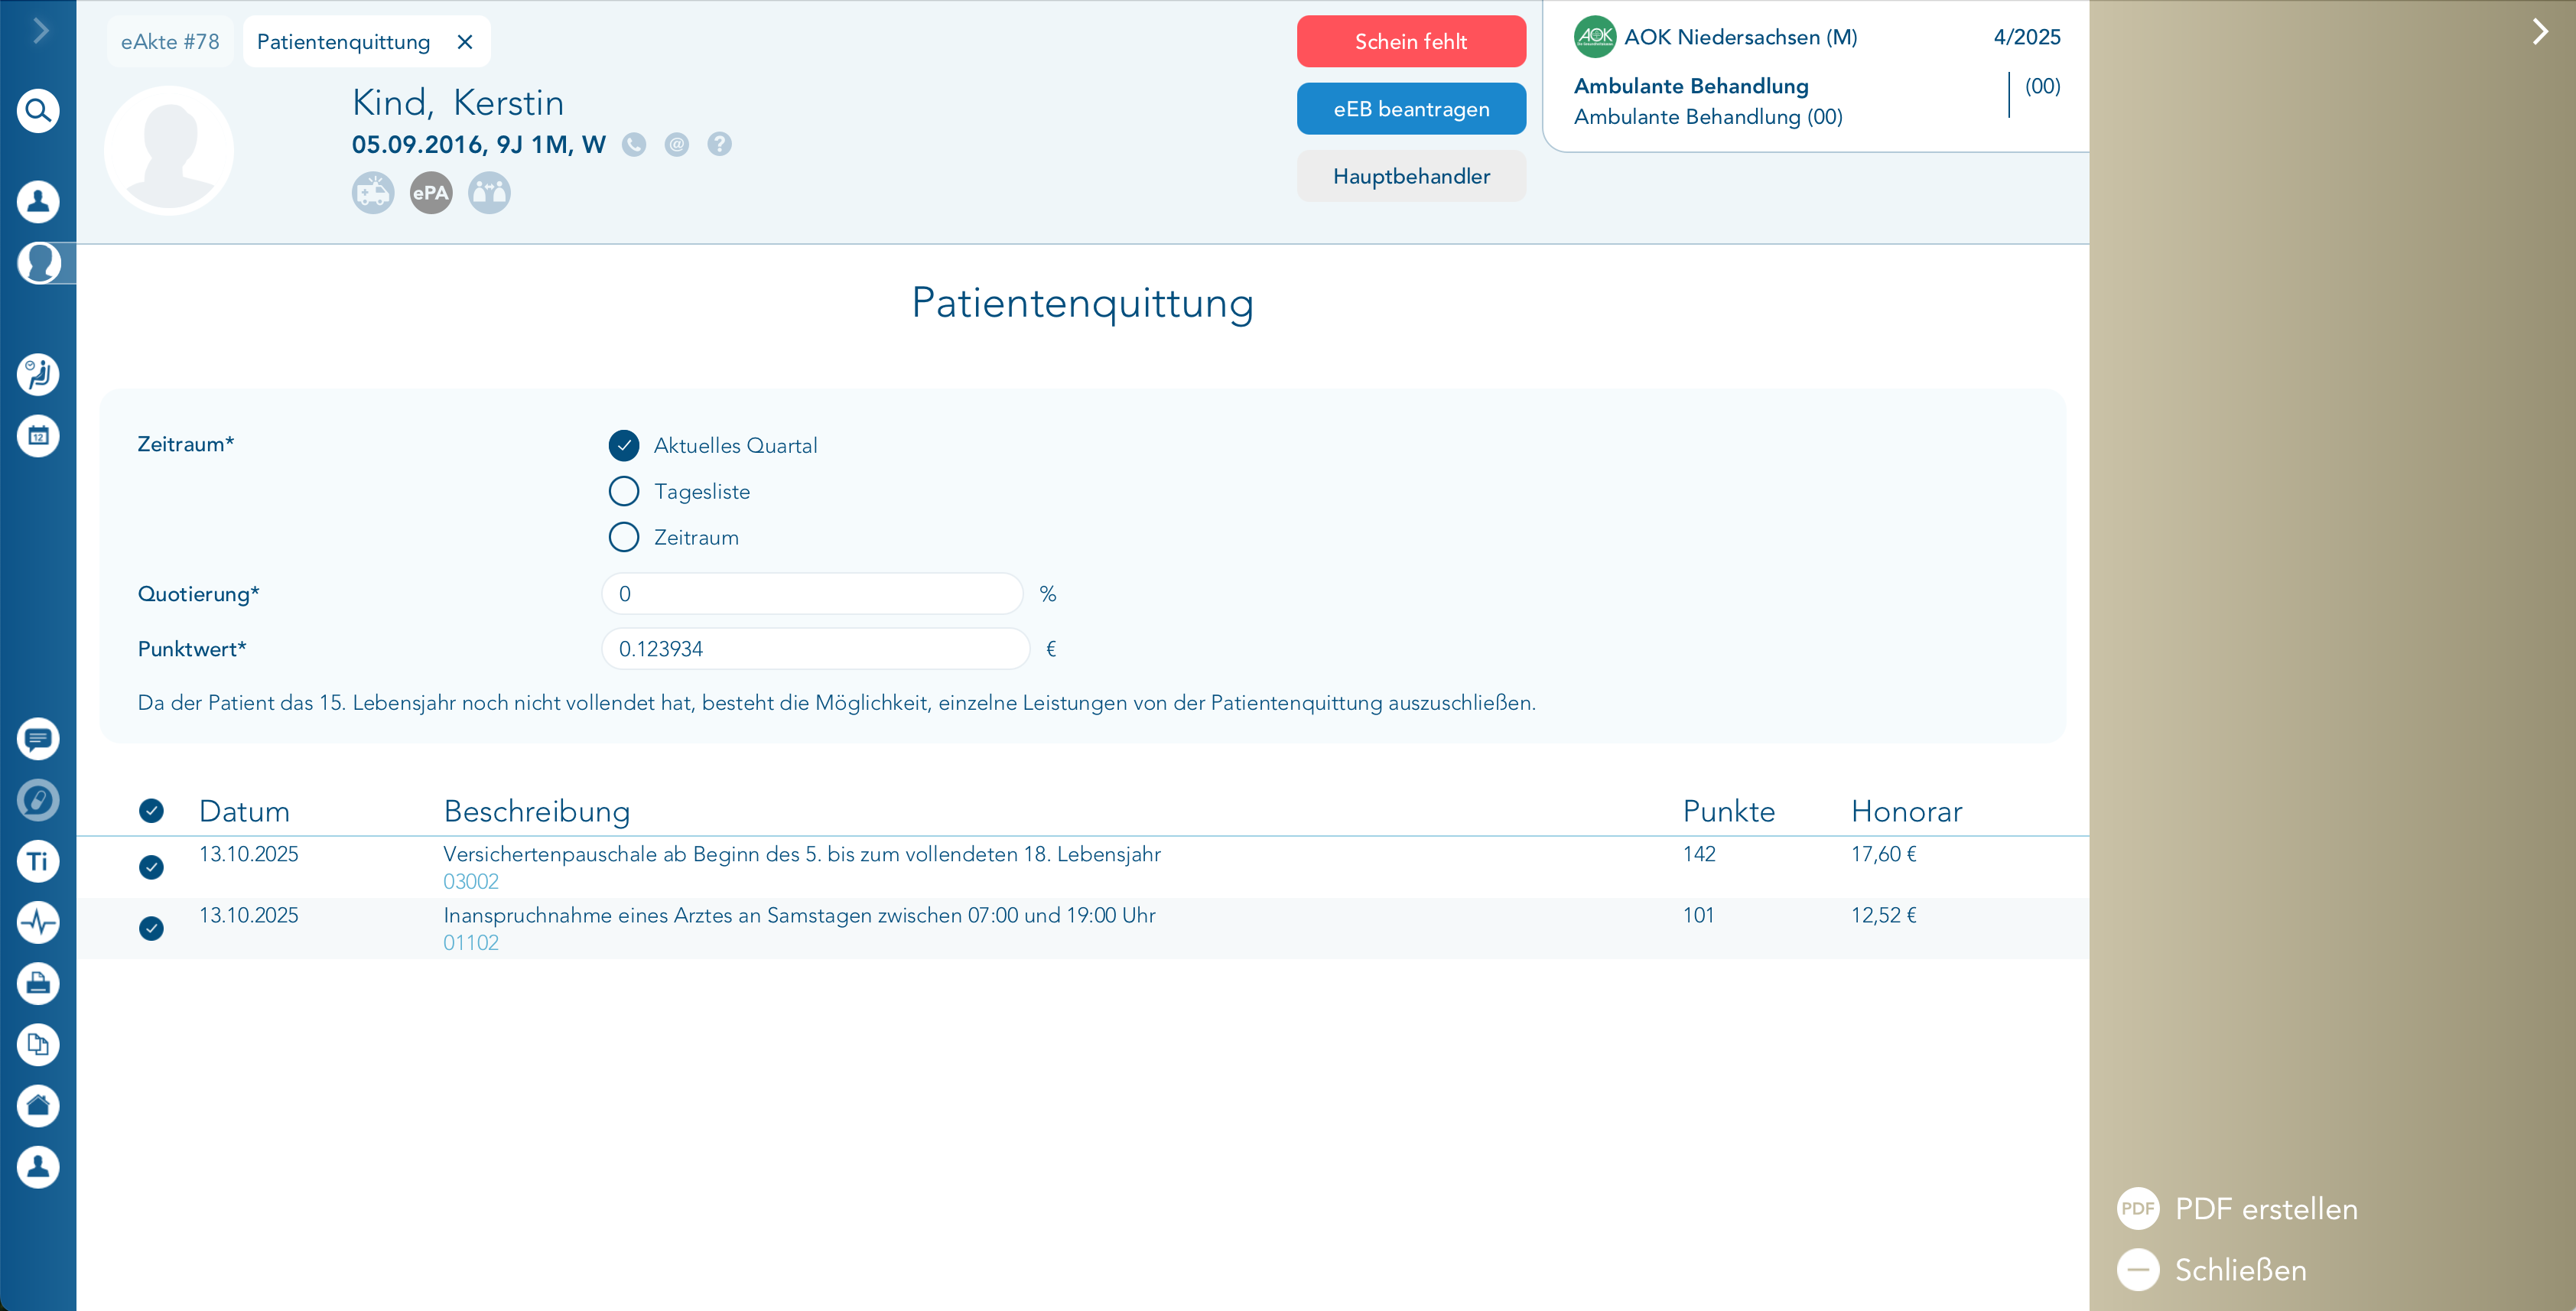Expand the collapsed right panel via the chevron
Viewport: 2576px width, 1311px height.
pyautogui.click(x=2539, y=31)
